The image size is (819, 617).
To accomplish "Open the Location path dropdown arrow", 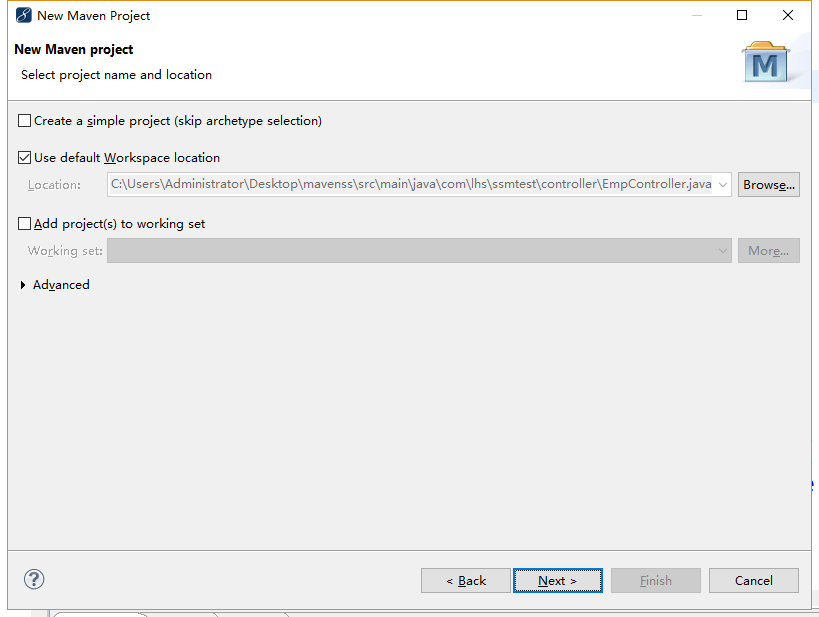I will 723,185.
